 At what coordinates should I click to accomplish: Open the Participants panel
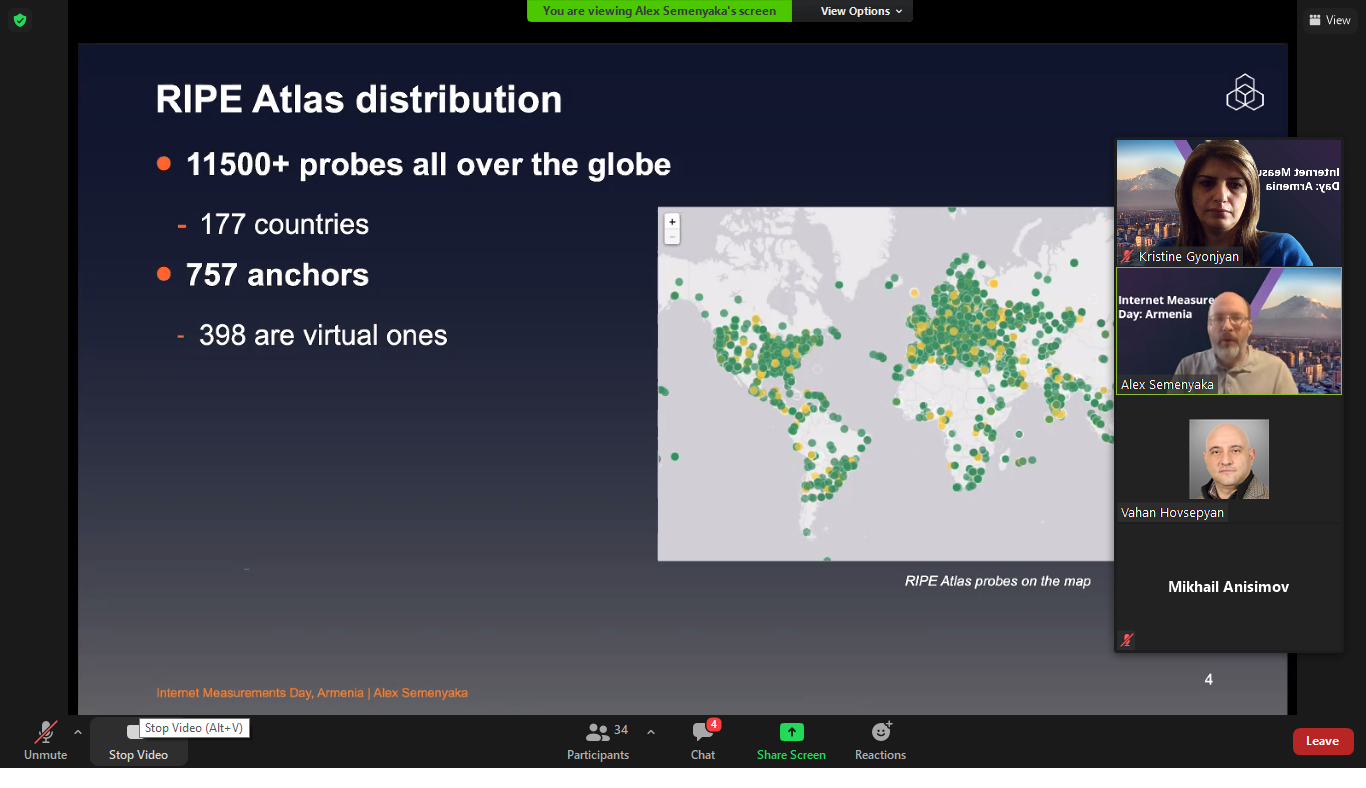point(598,741)
